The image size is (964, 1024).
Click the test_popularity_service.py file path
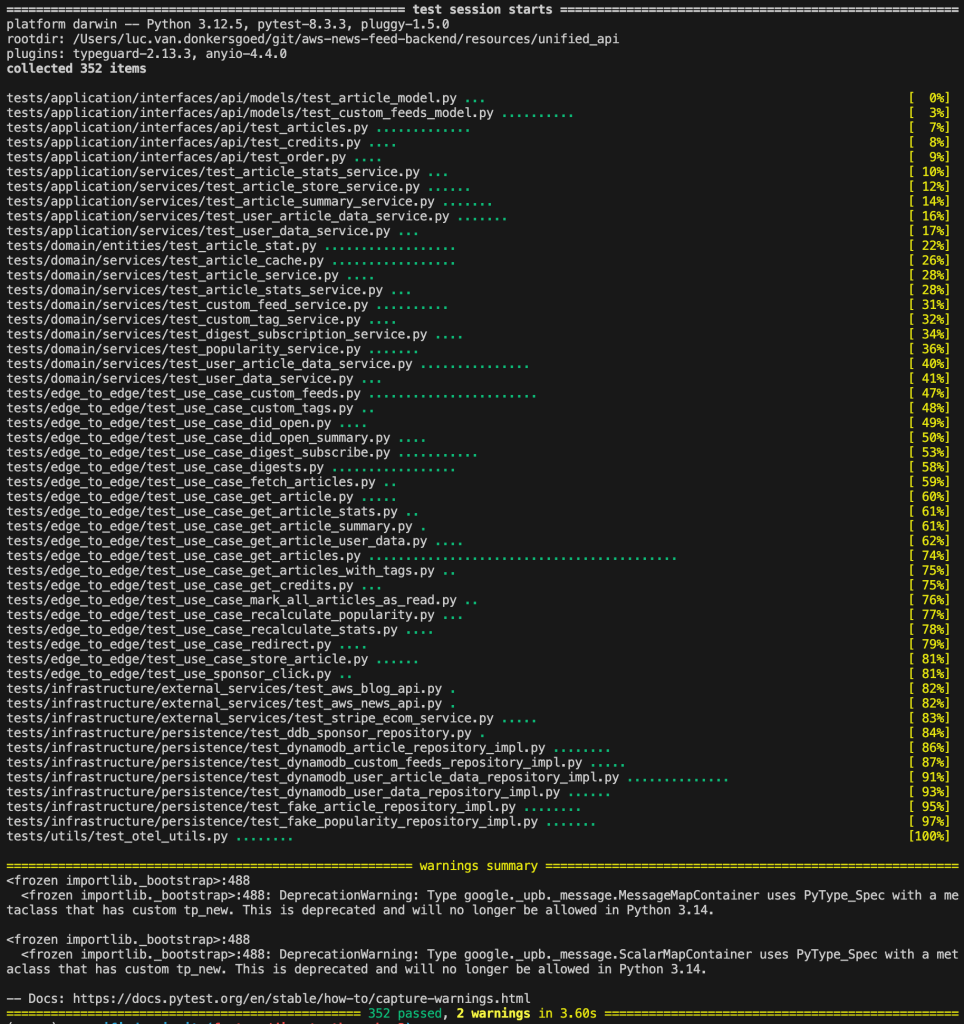(x=183, y=349)
